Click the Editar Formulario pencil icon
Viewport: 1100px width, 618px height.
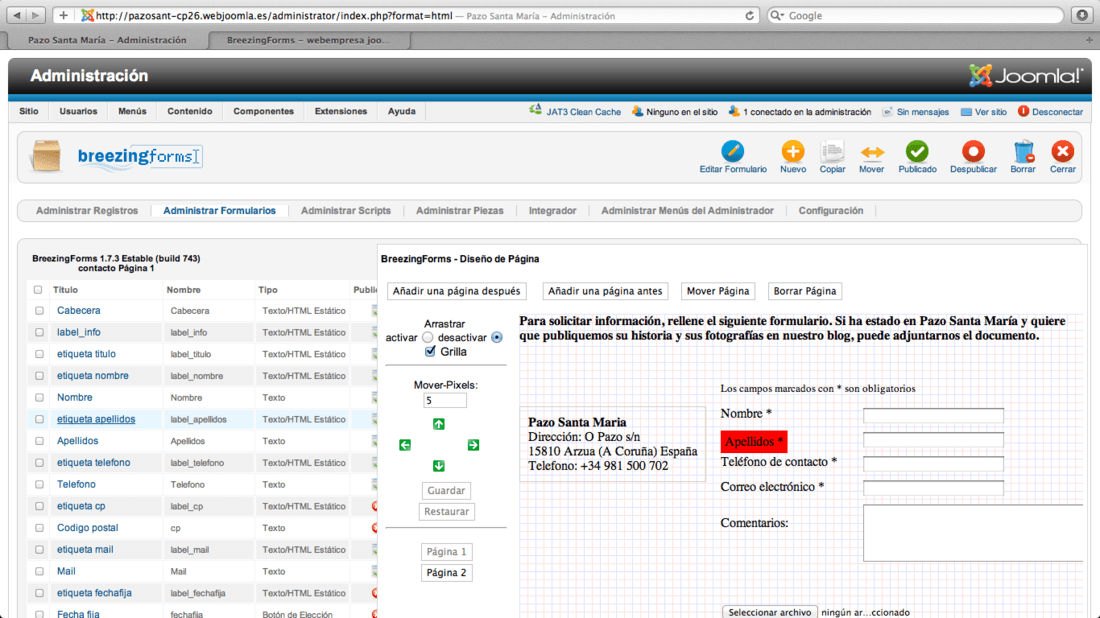click(x=732, y=152)
